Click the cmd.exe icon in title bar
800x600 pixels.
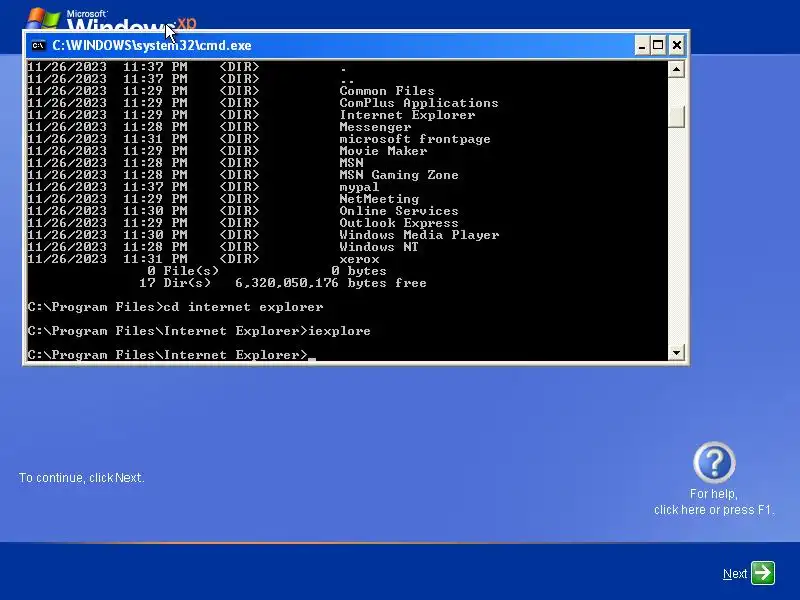[38, 45]
